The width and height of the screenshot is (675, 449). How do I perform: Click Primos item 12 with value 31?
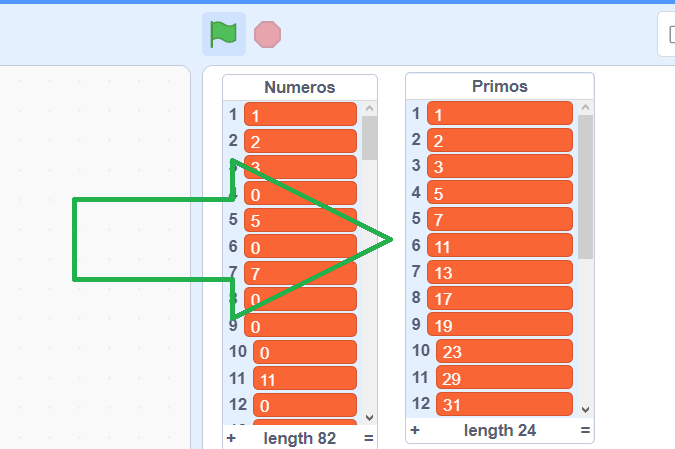click(504, 405)
